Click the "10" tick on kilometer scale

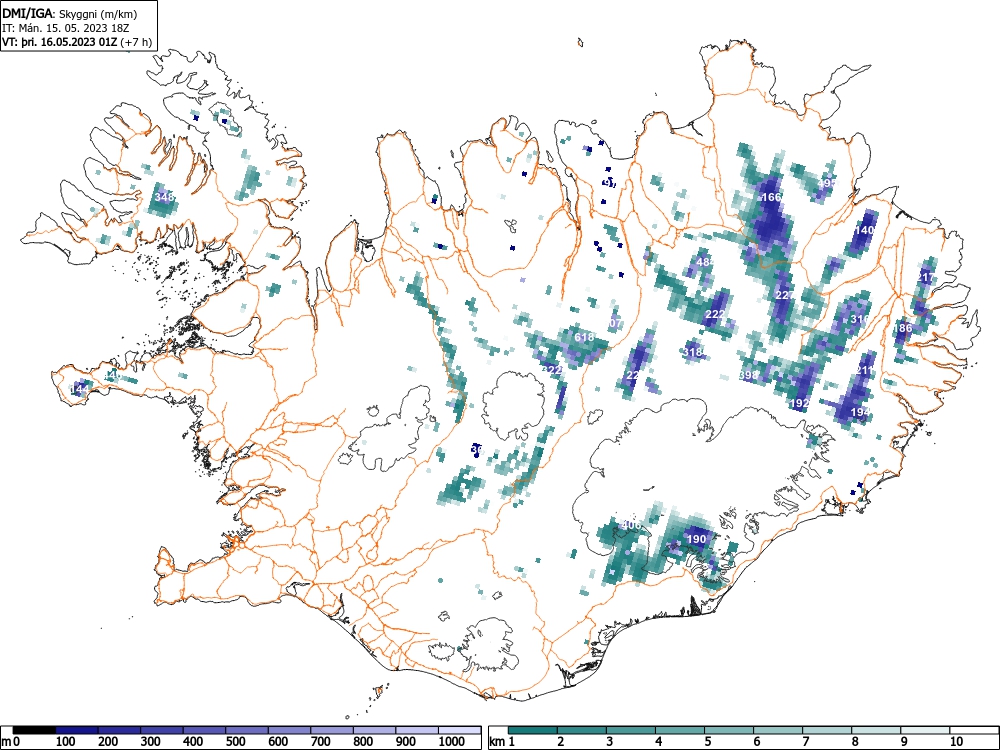(956, 742)
